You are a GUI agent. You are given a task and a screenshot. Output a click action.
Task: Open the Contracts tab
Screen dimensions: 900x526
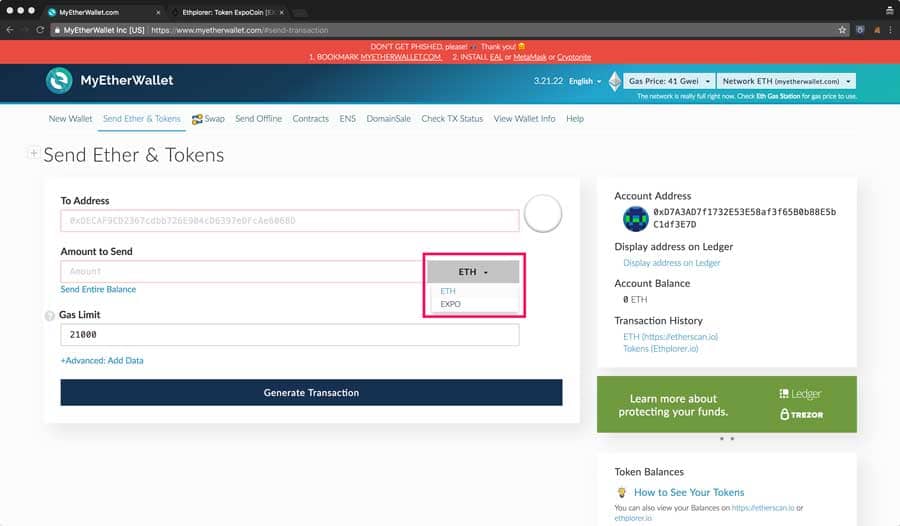pyautogui.click(x=311, y=119)
